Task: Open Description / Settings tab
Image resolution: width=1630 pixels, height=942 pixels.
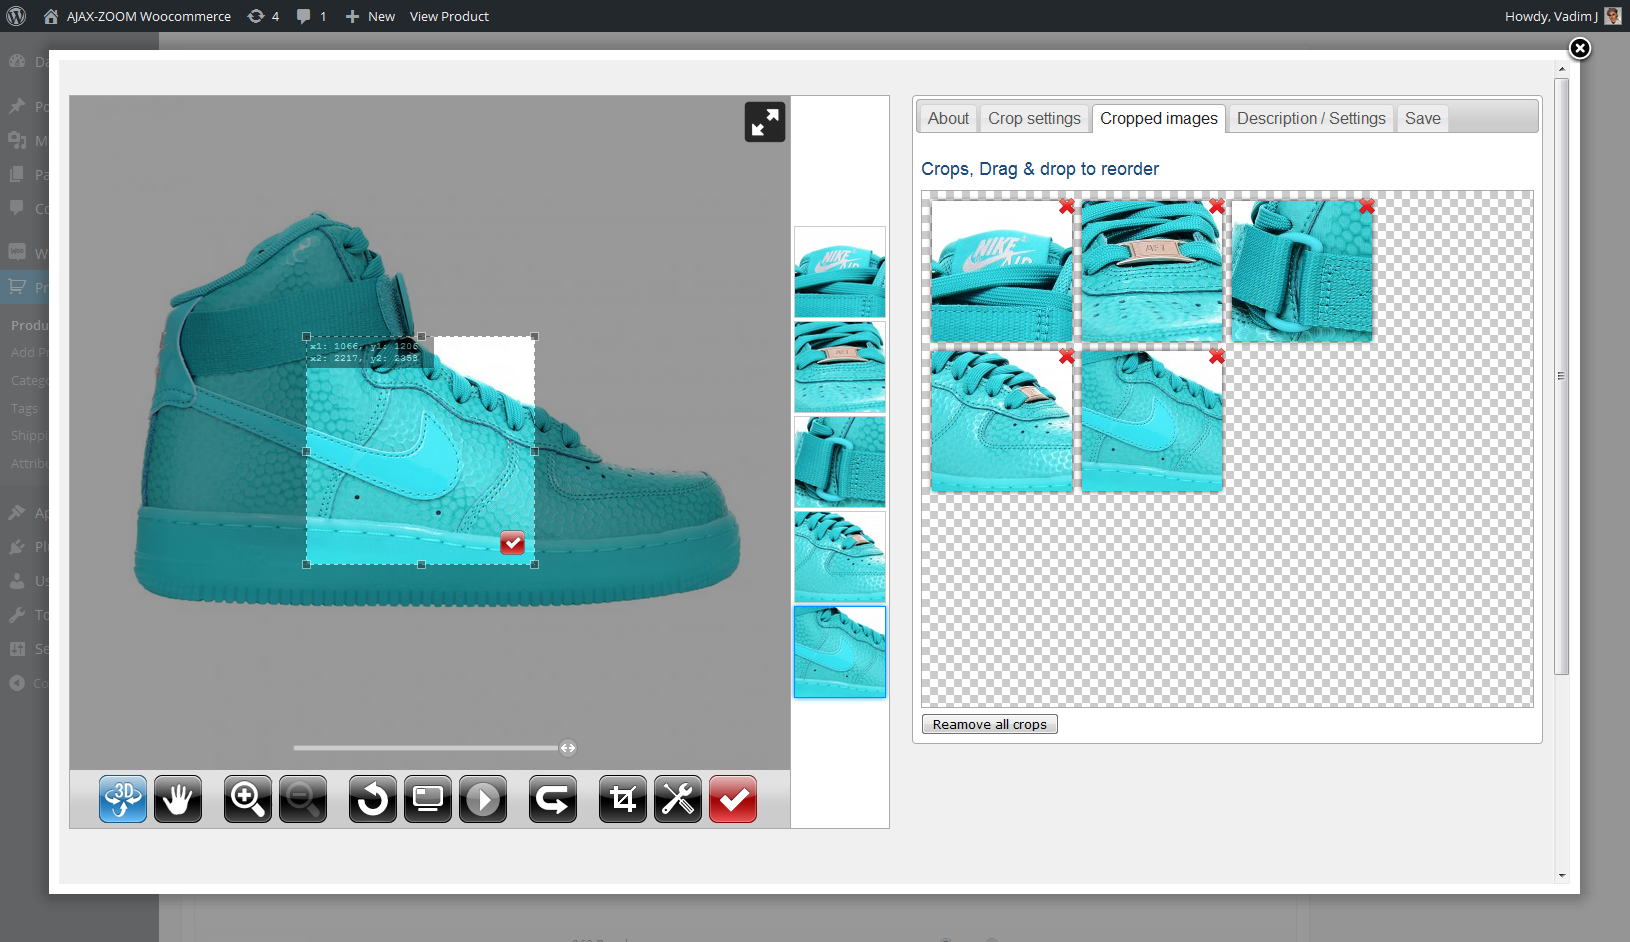Action: coord(1311,118)
